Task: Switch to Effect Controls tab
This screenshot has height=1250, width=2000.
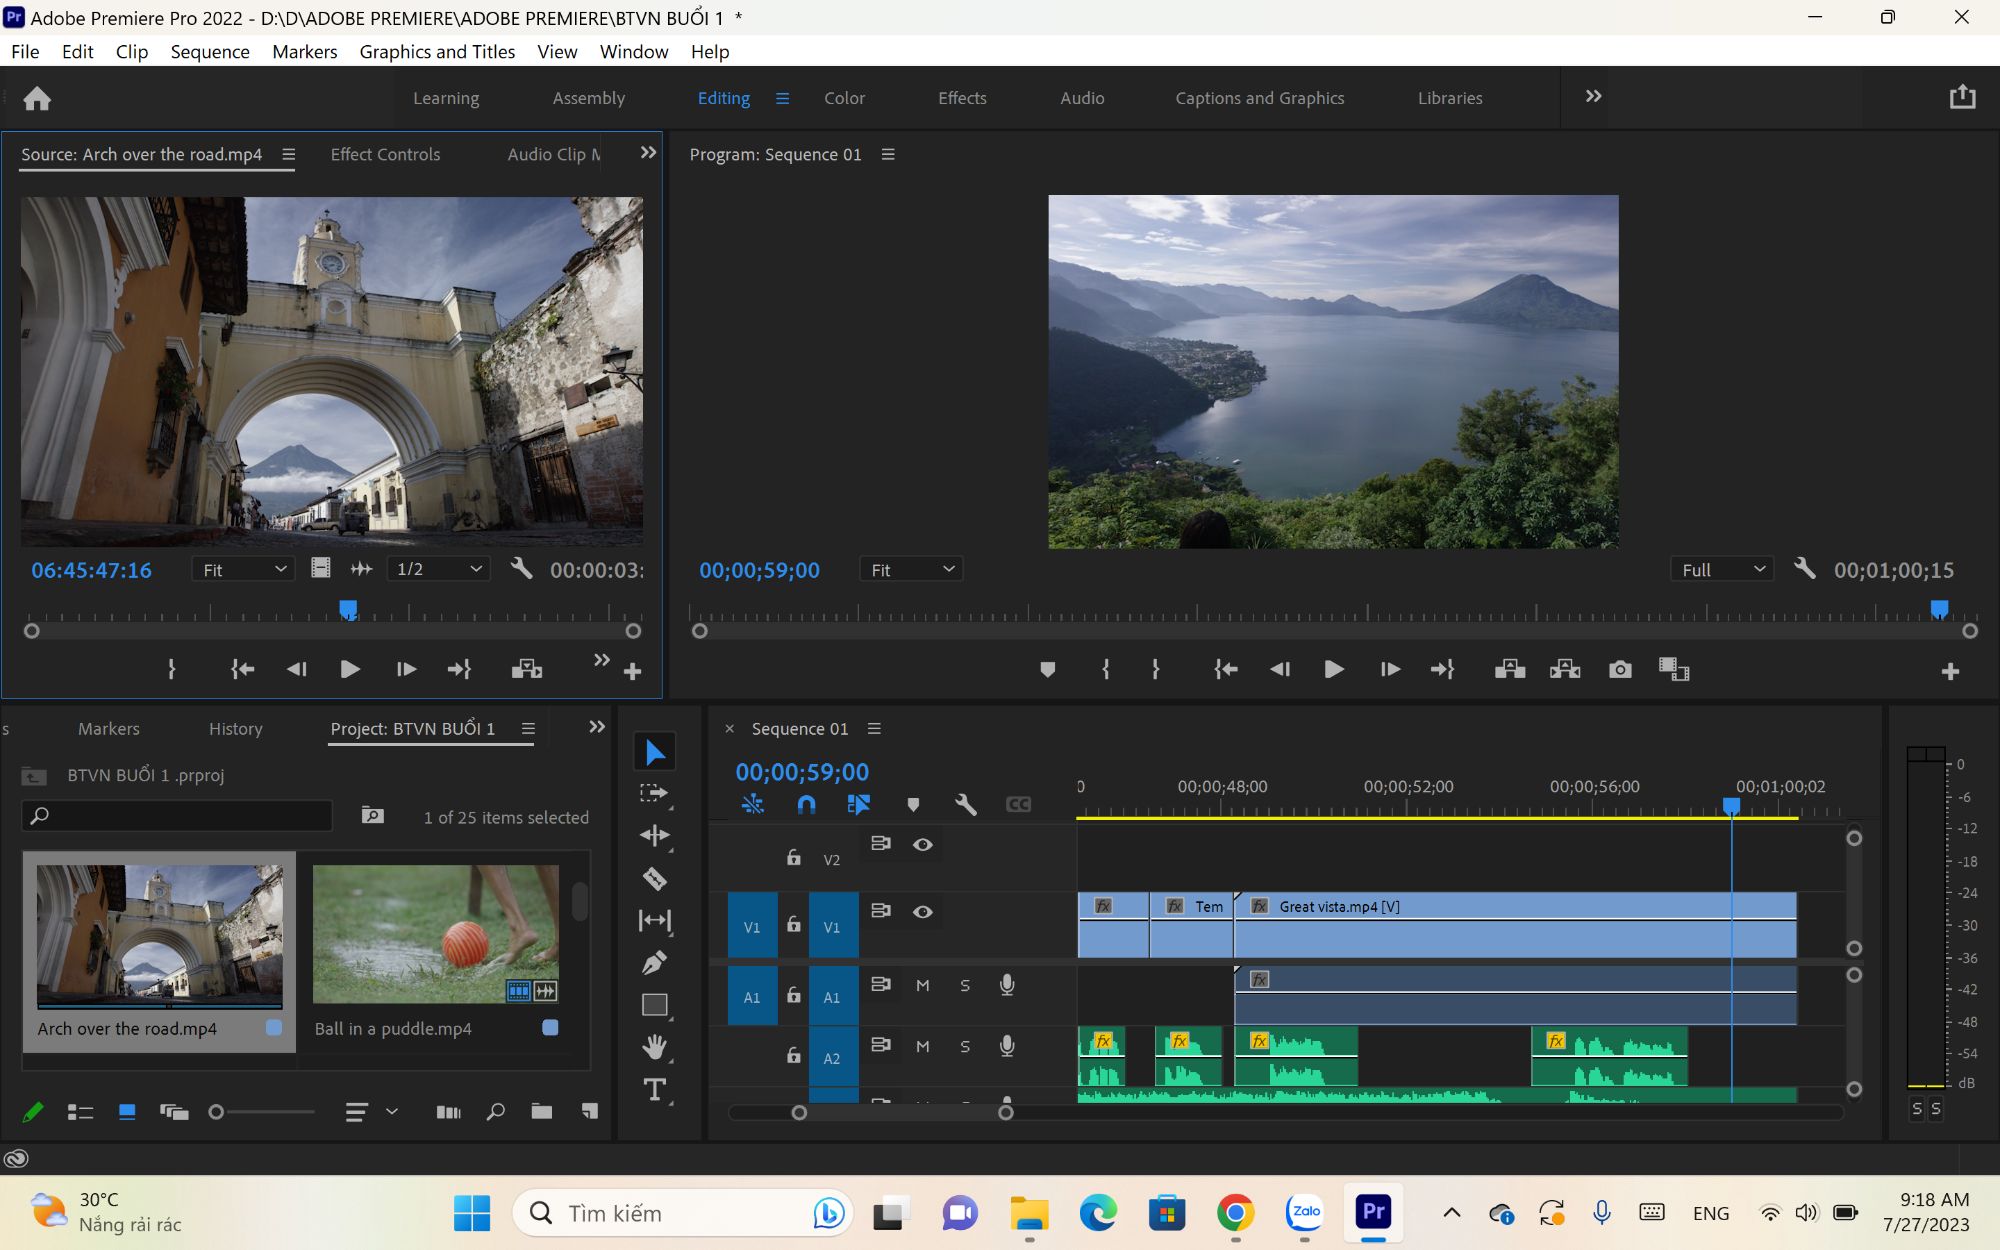Action: (385, 154)
